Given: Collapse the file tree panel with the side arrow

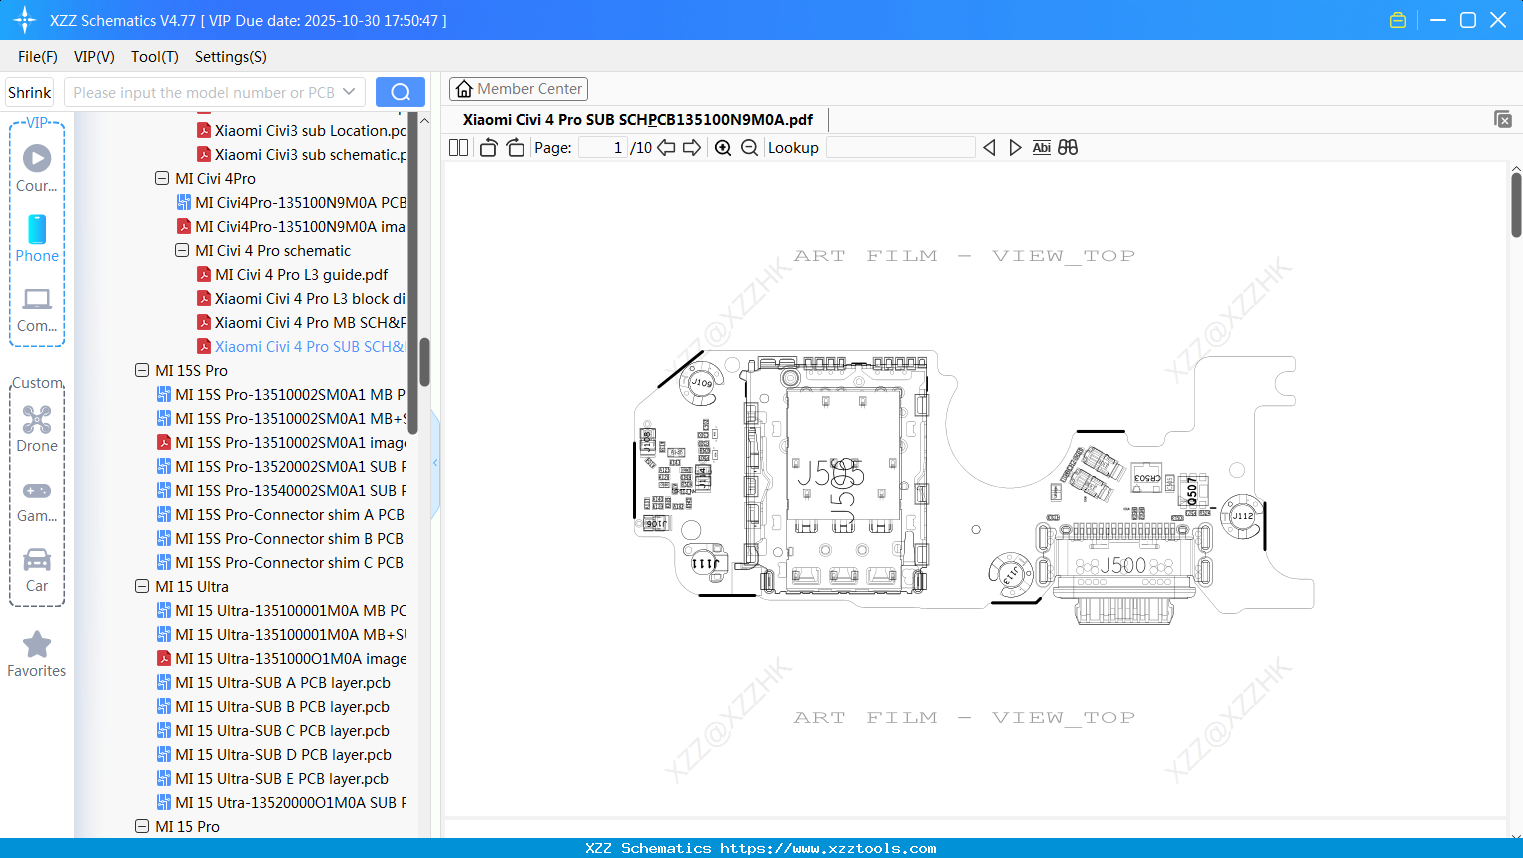Looking at the screenshot, I should [x=434, y=462].
